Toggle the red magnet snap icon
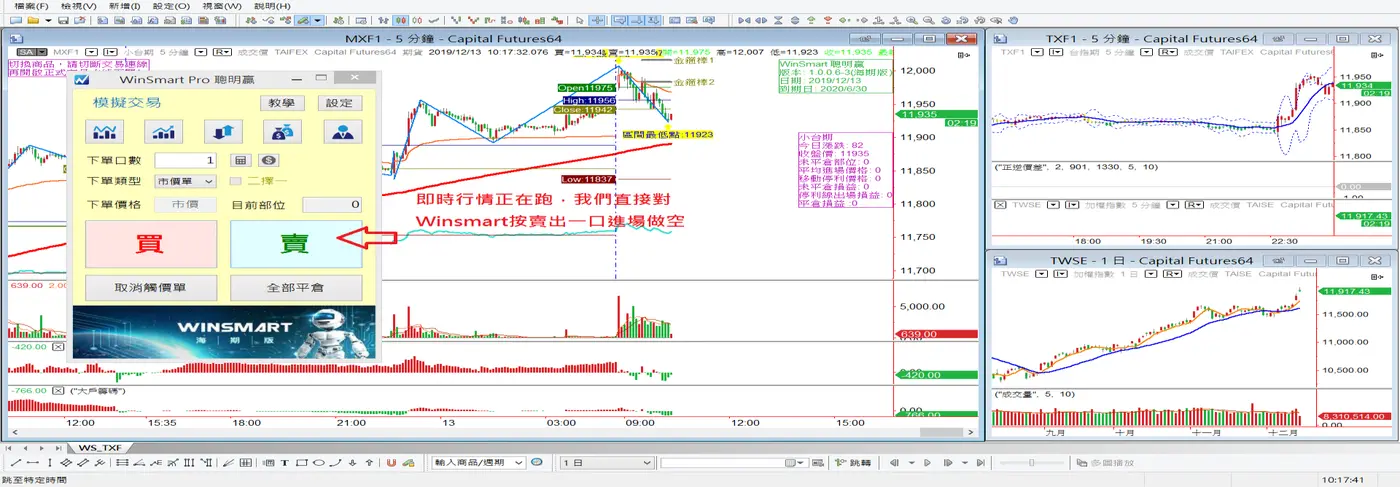 coord(391,462)
